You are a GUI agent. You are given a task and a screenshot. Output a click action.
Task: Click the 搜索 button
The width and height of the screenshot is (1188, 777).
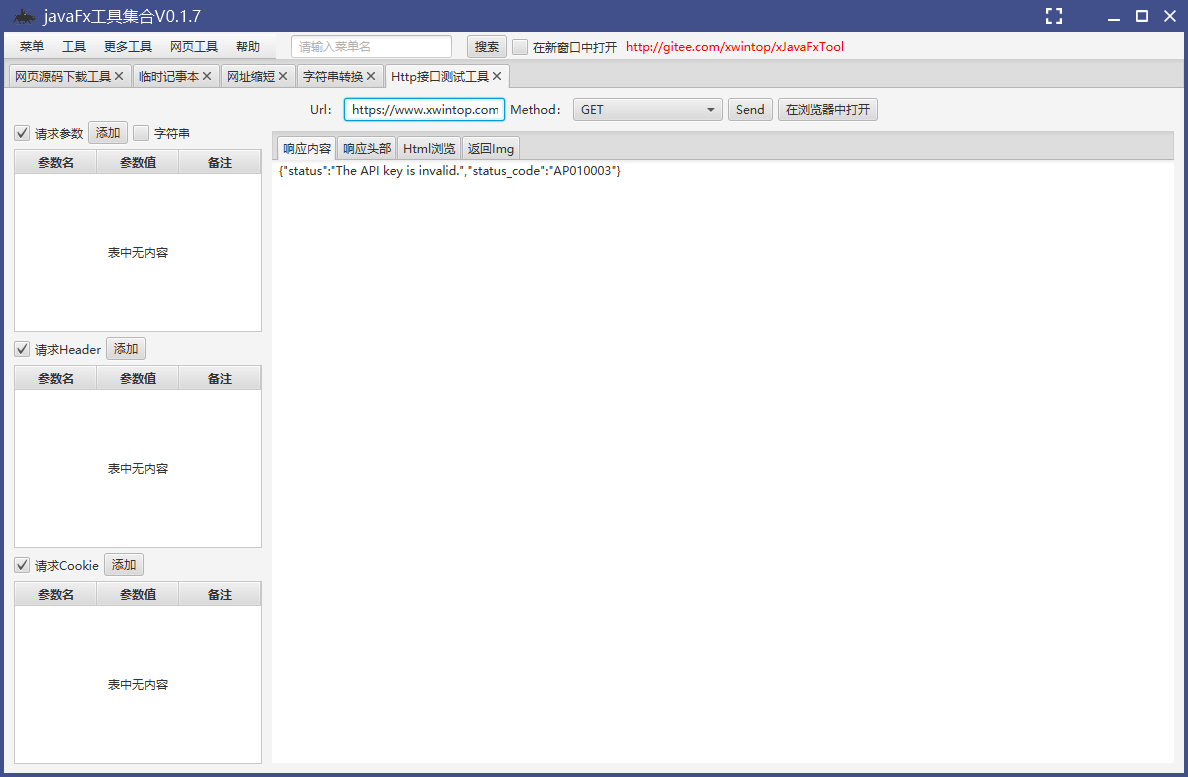[x=486, y=47]
